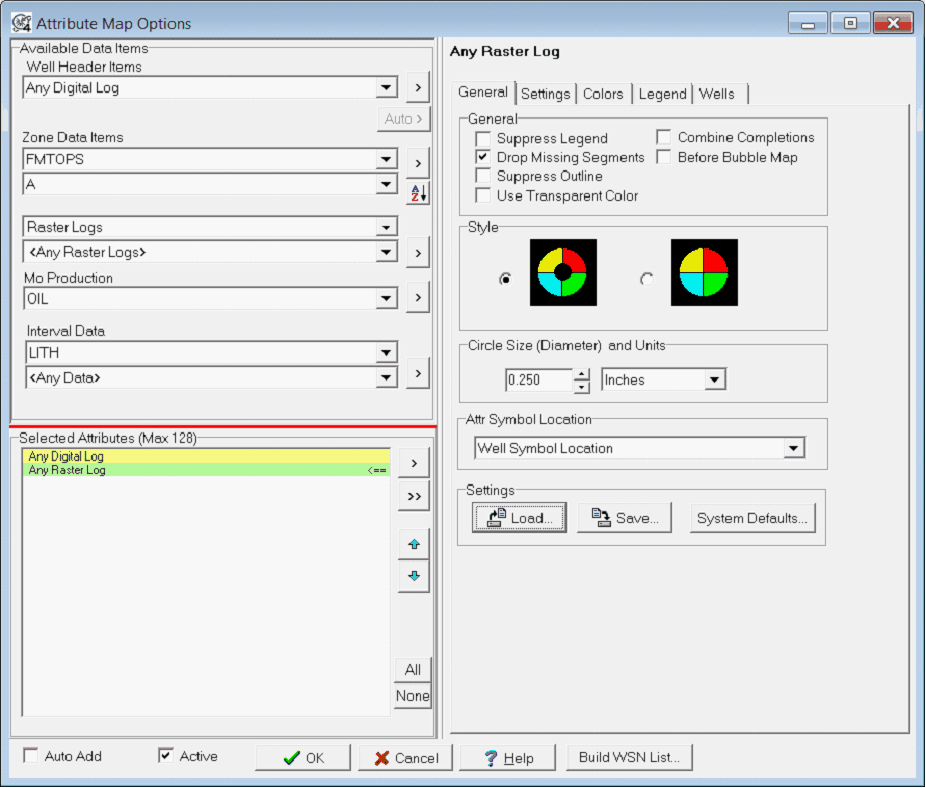The width and height of the screenshot is (926, 788).
Task: Toggle the Auto Add checkbox
Action: tap(31, 756)
